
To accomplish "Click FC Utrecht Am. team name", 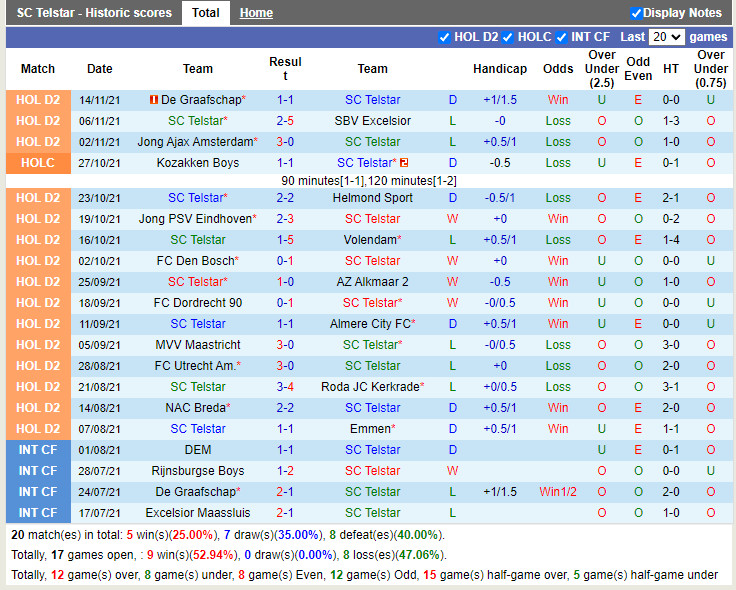I will coord(195,366).
